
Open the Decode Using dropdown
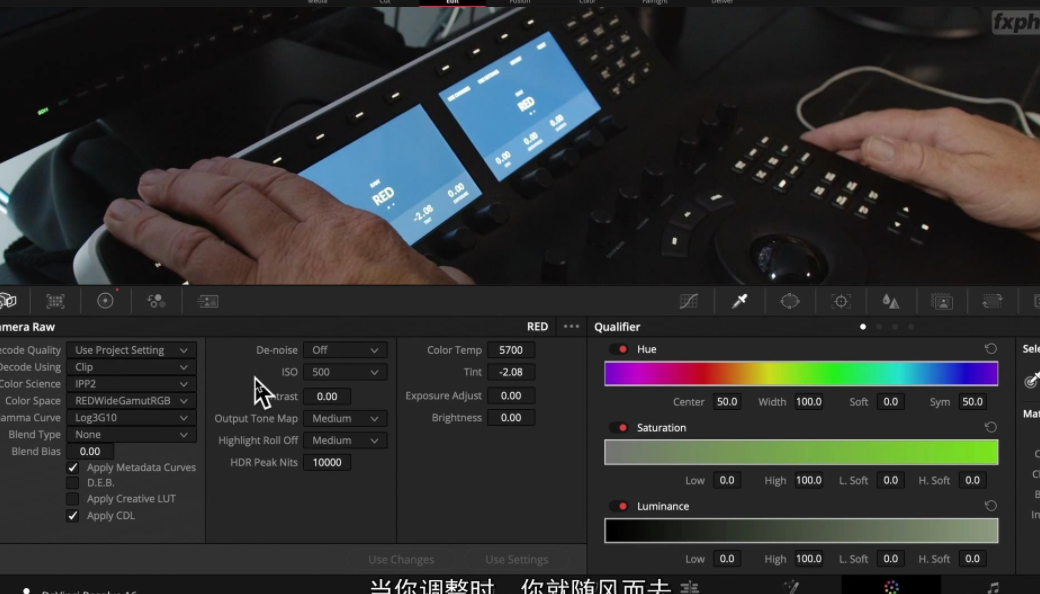pyautogui.click(x=131, y=367)
